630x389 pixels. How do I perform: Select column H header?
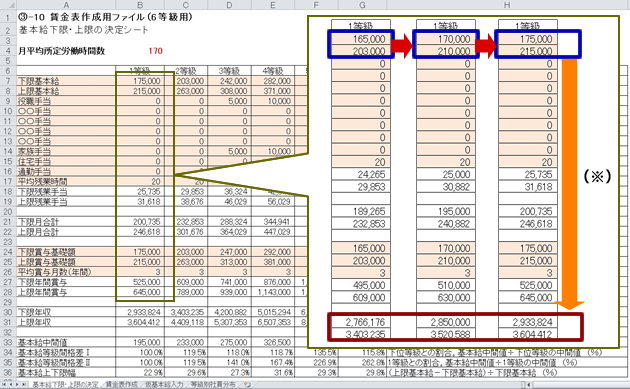(507, 5)
